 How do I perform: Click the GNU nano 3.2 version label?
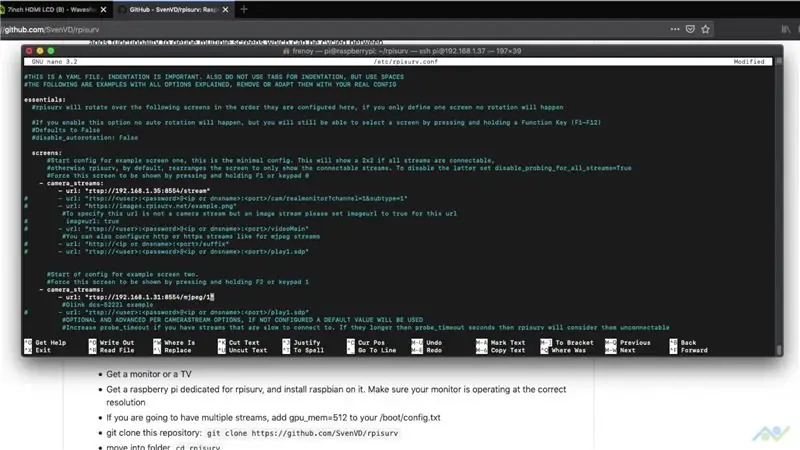click(x=55, y=61)
